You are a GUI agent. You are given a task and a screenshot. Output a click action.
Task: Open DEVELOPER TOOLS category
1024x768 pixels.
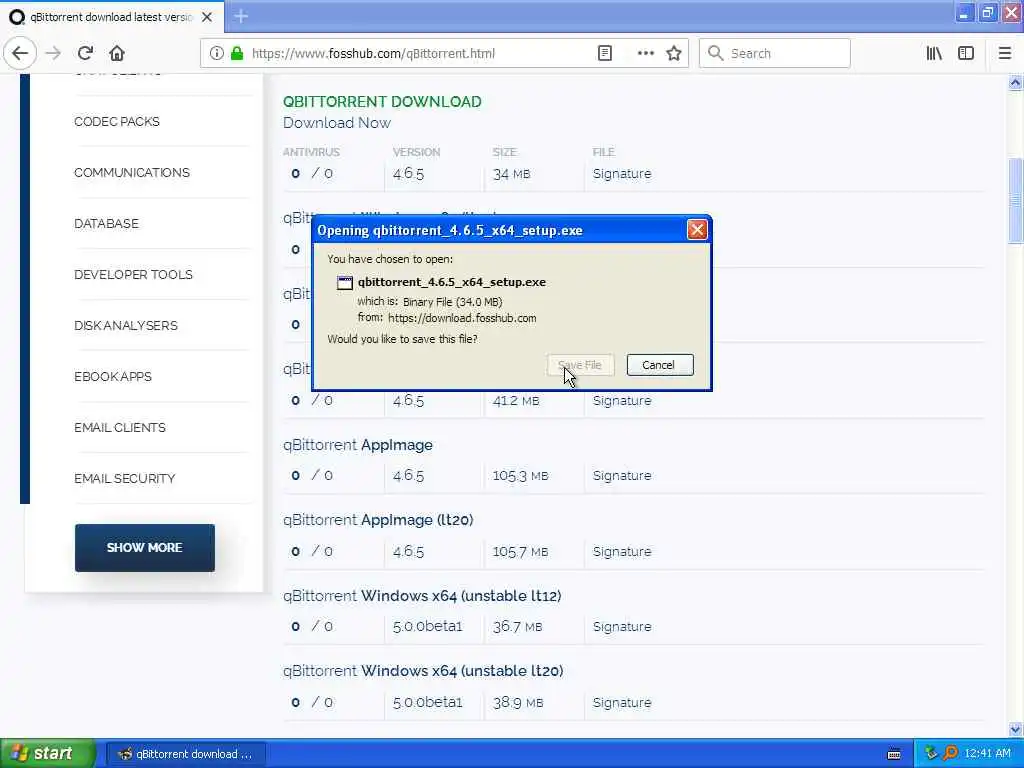[x=133, y=274]
